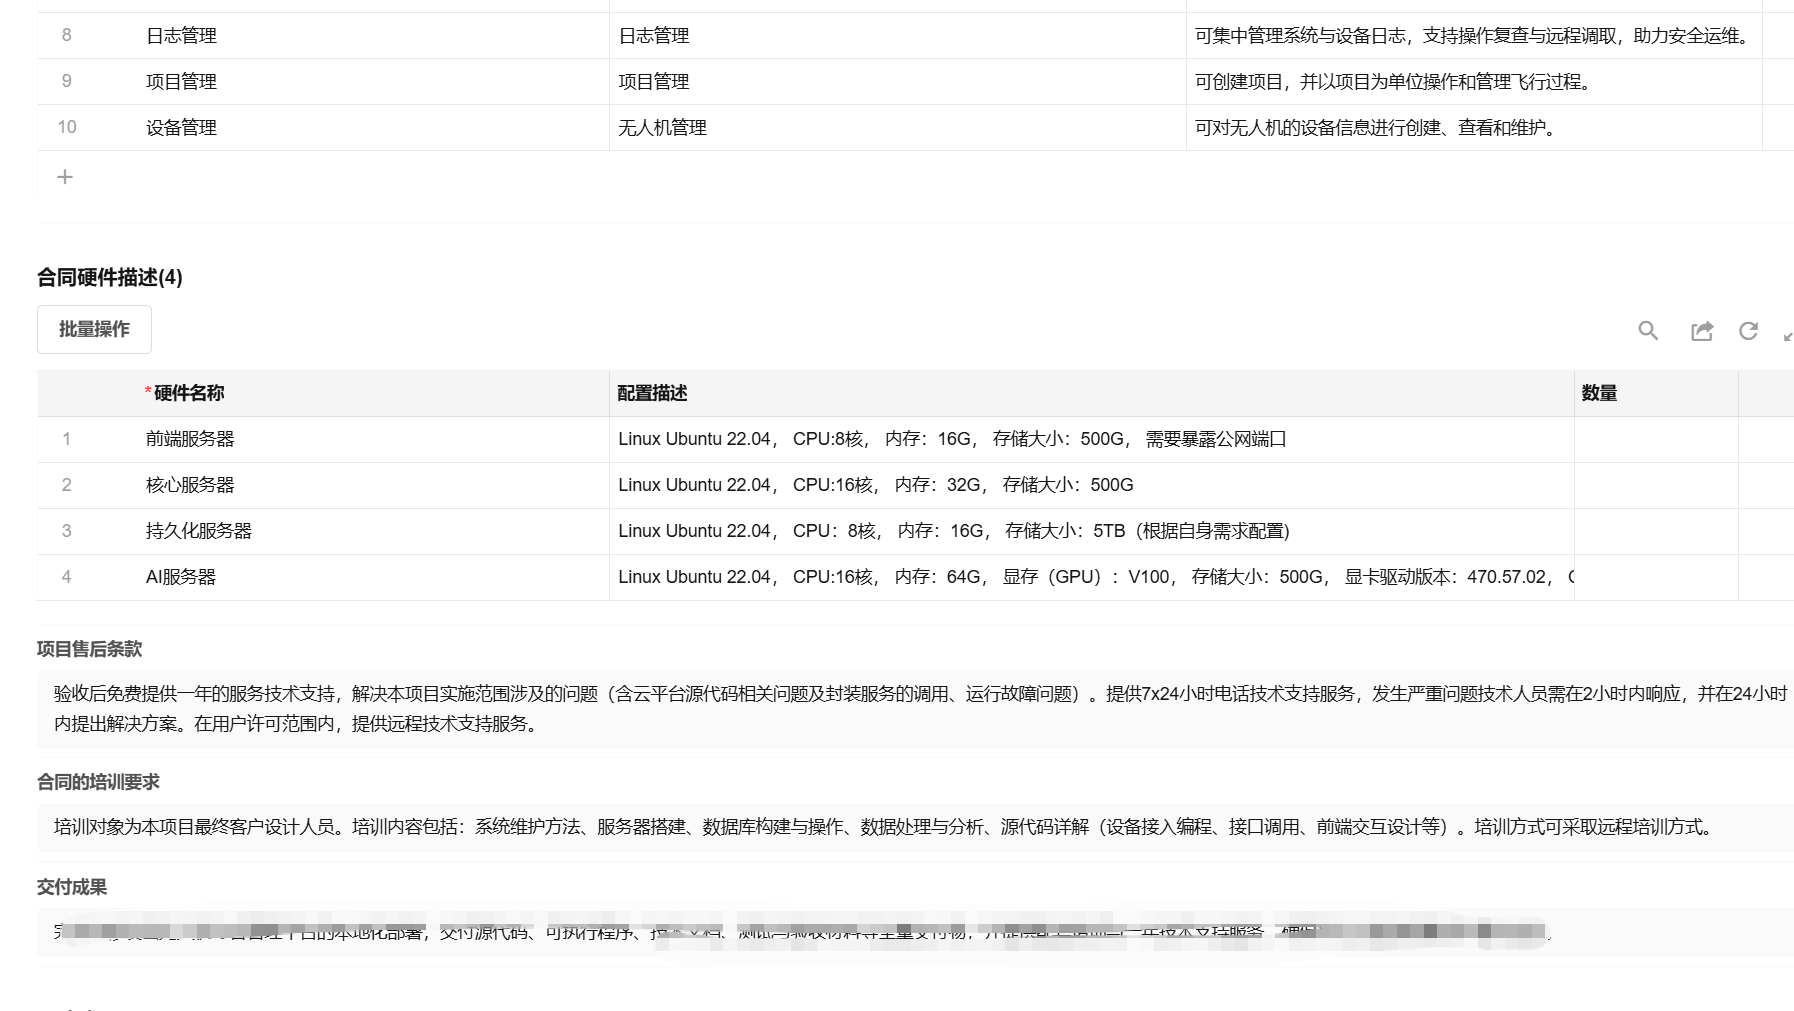Select the 持久化服务器 cell
The height and width of the screenshot is (1011, 1794).
coord(374,531)
